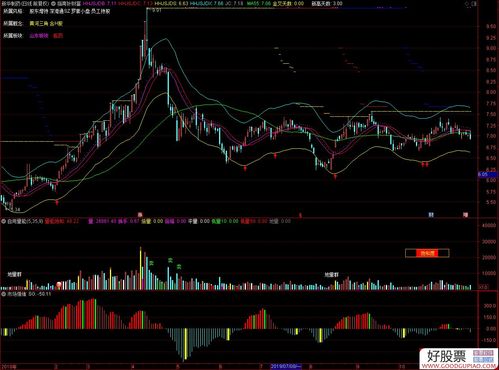Image resolution: width=499 pixels, height=370 pixels.
Task: Click the red highlighted button in the volume panel
Action: (x=427, y=253)
